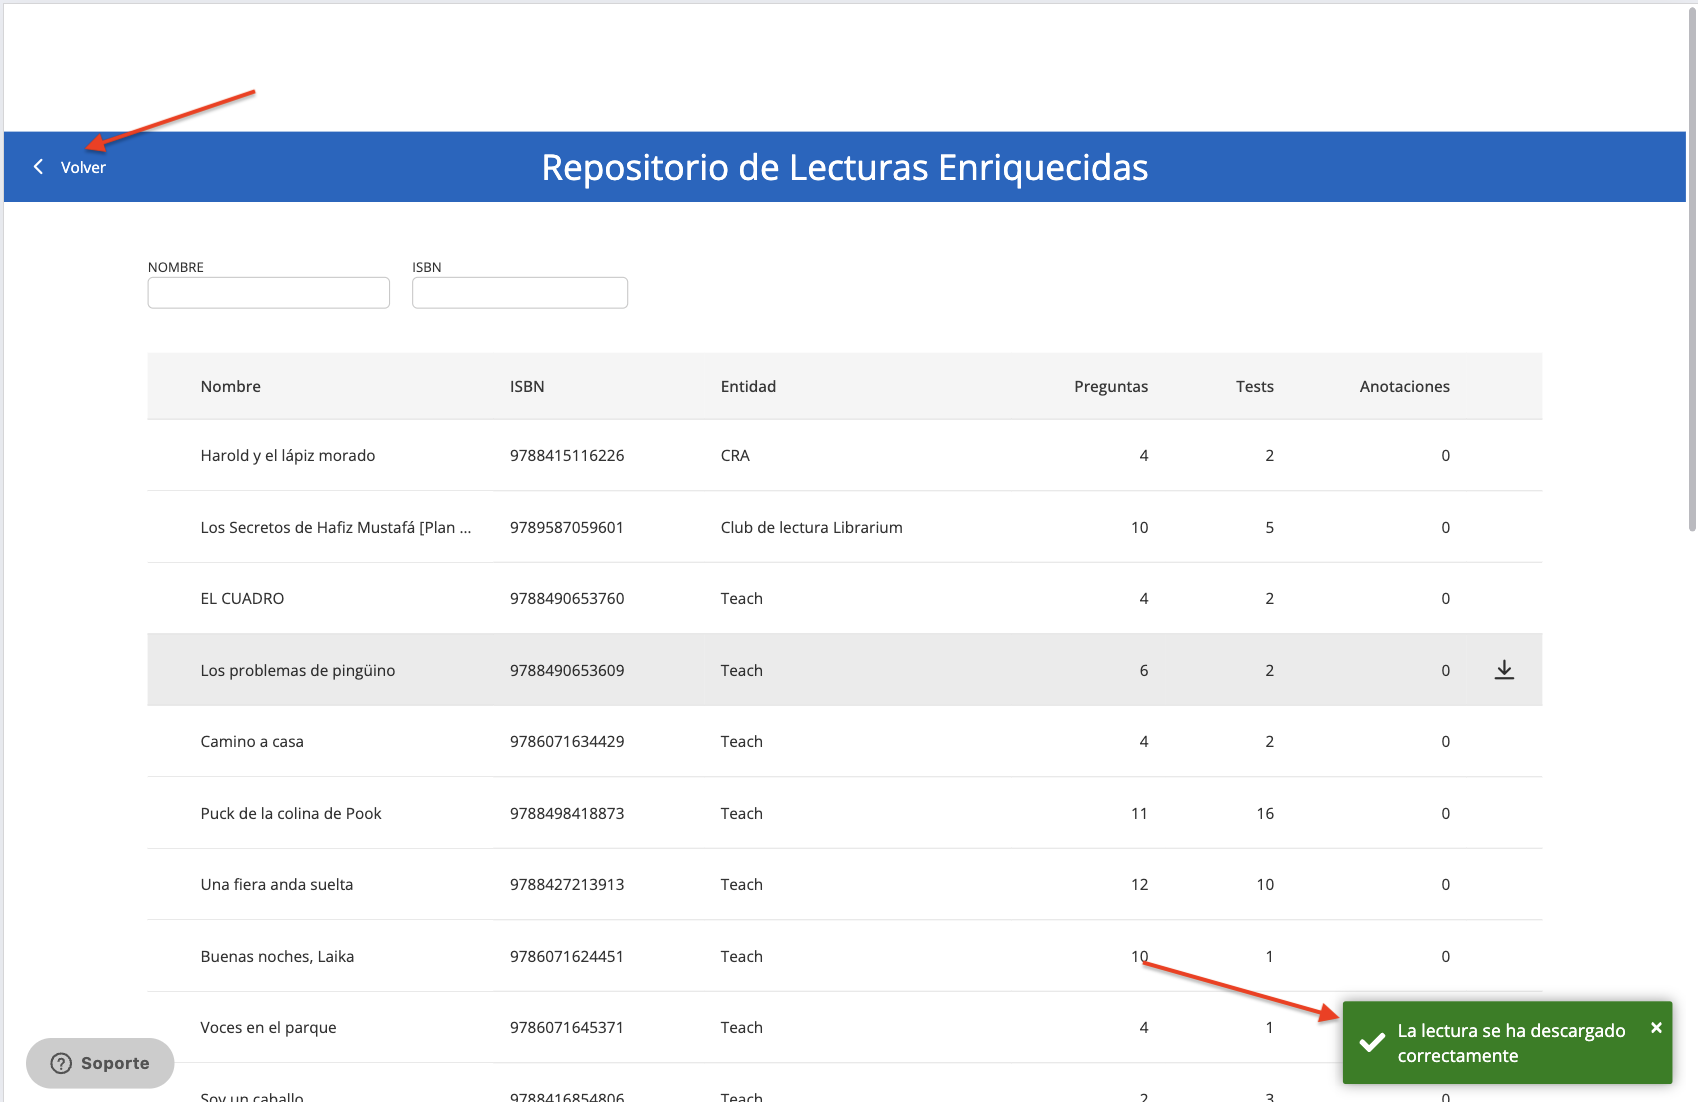Close the download success notification
1698x1102 pixels.
point(1656,1028)
